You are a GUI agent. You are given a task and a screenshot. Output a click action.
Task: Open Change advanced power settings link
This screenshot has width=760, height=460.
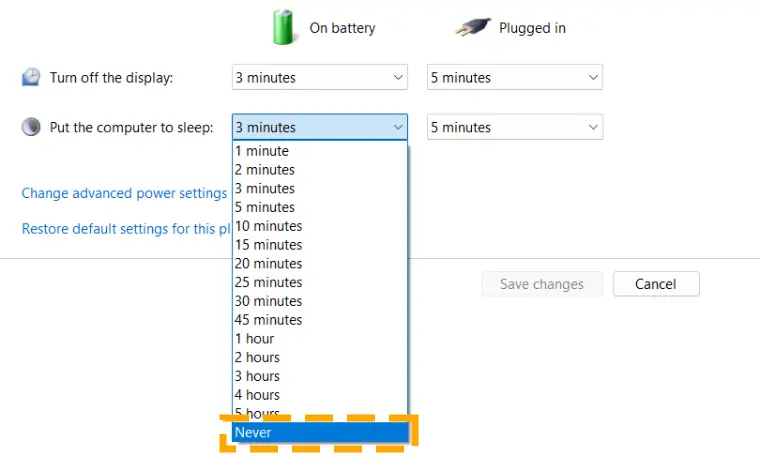pos(124,193)
